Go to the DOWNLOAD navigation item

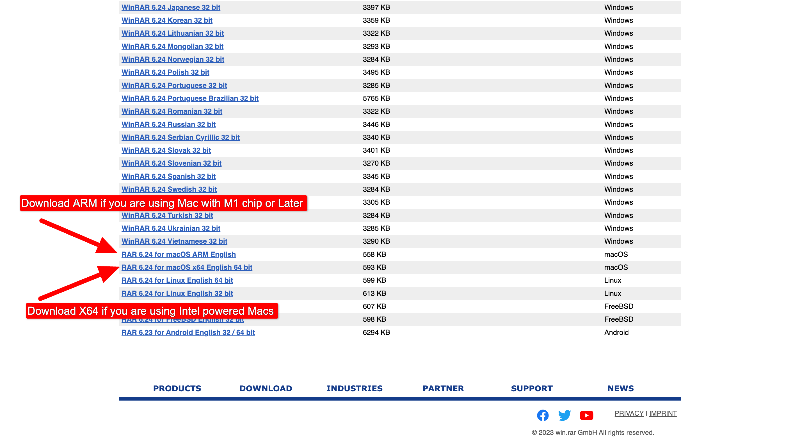pyautogui.click(x=266, y=388)
